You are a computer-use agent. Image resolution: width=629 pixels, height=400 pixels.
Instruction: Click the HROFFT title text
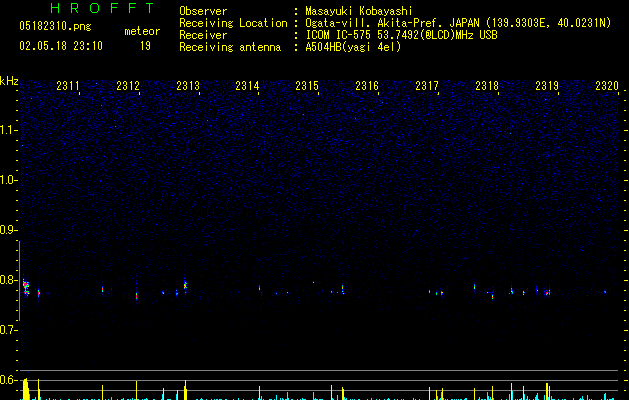pyautogui.click(x=102, y=8)
